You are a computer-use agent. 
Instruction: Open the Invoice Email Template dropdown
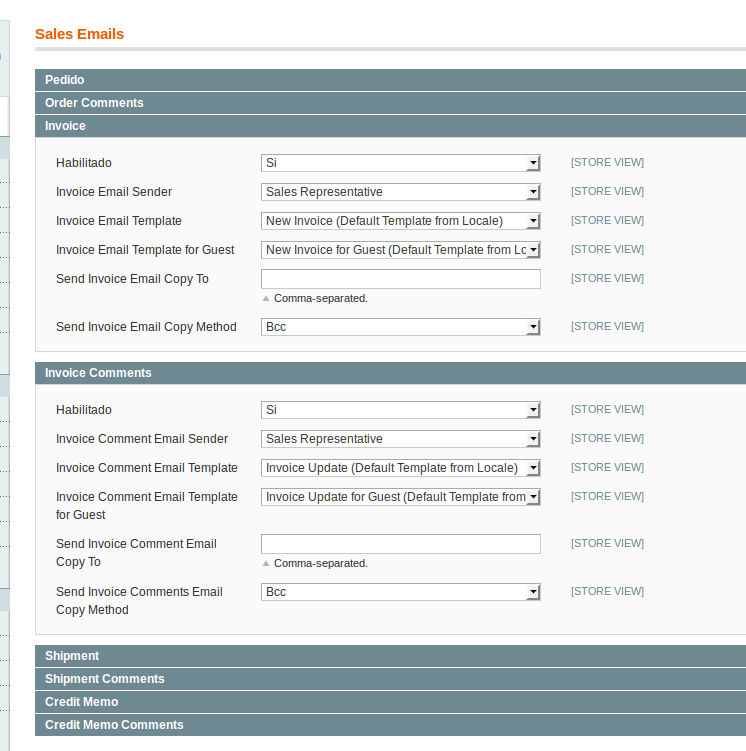pyautogui.click(x=400, y=221)
